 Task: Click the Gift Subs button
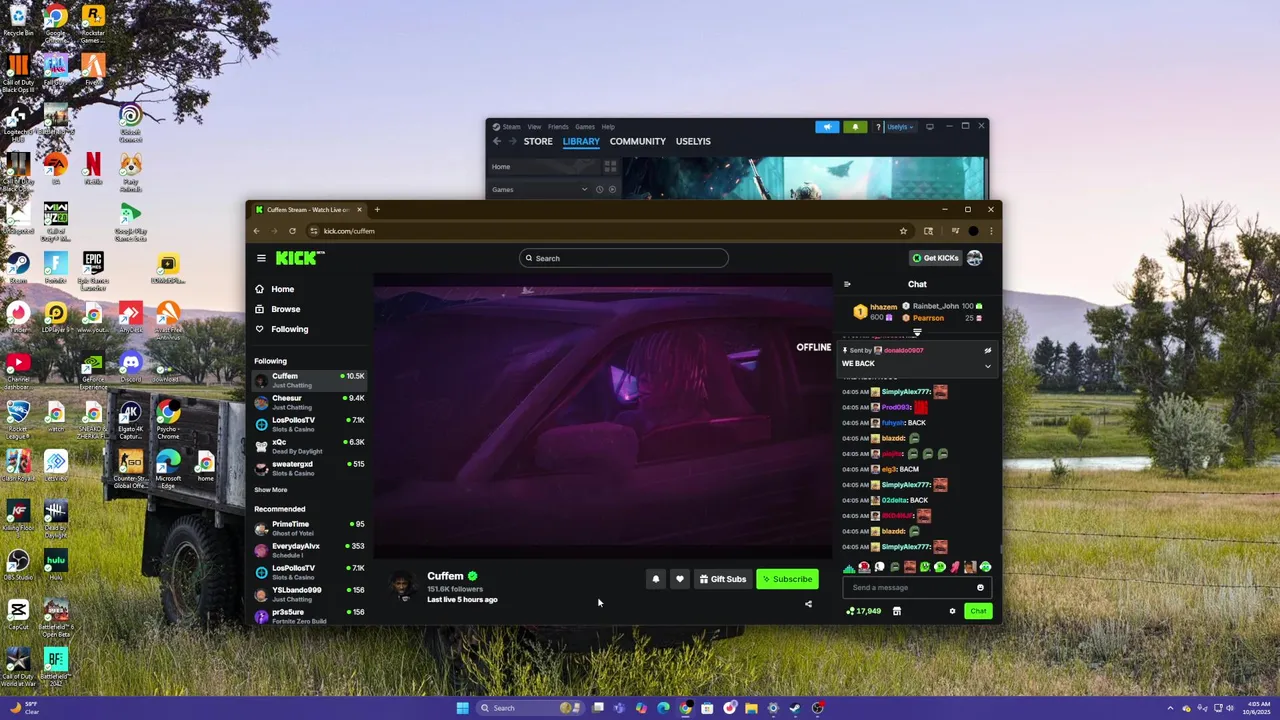pos(723,579)
